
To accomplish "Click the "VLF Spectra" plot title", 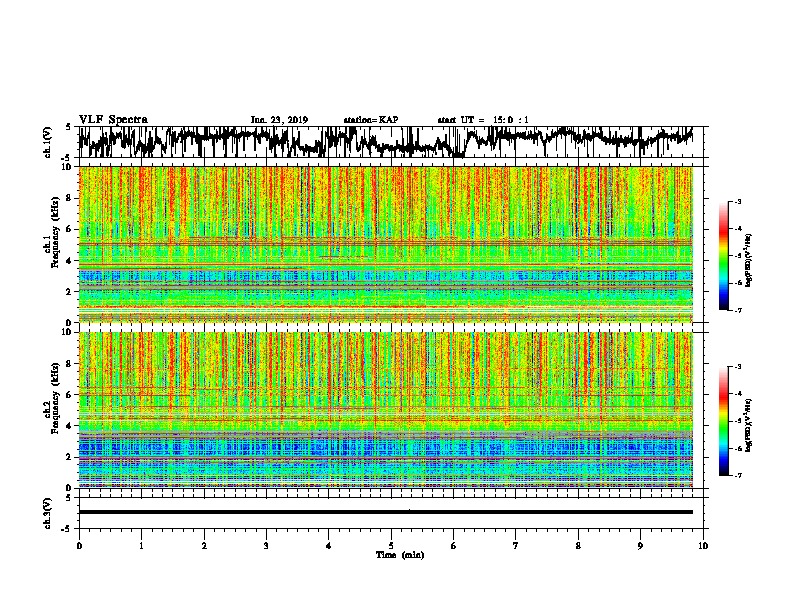I will pos(113,120).
